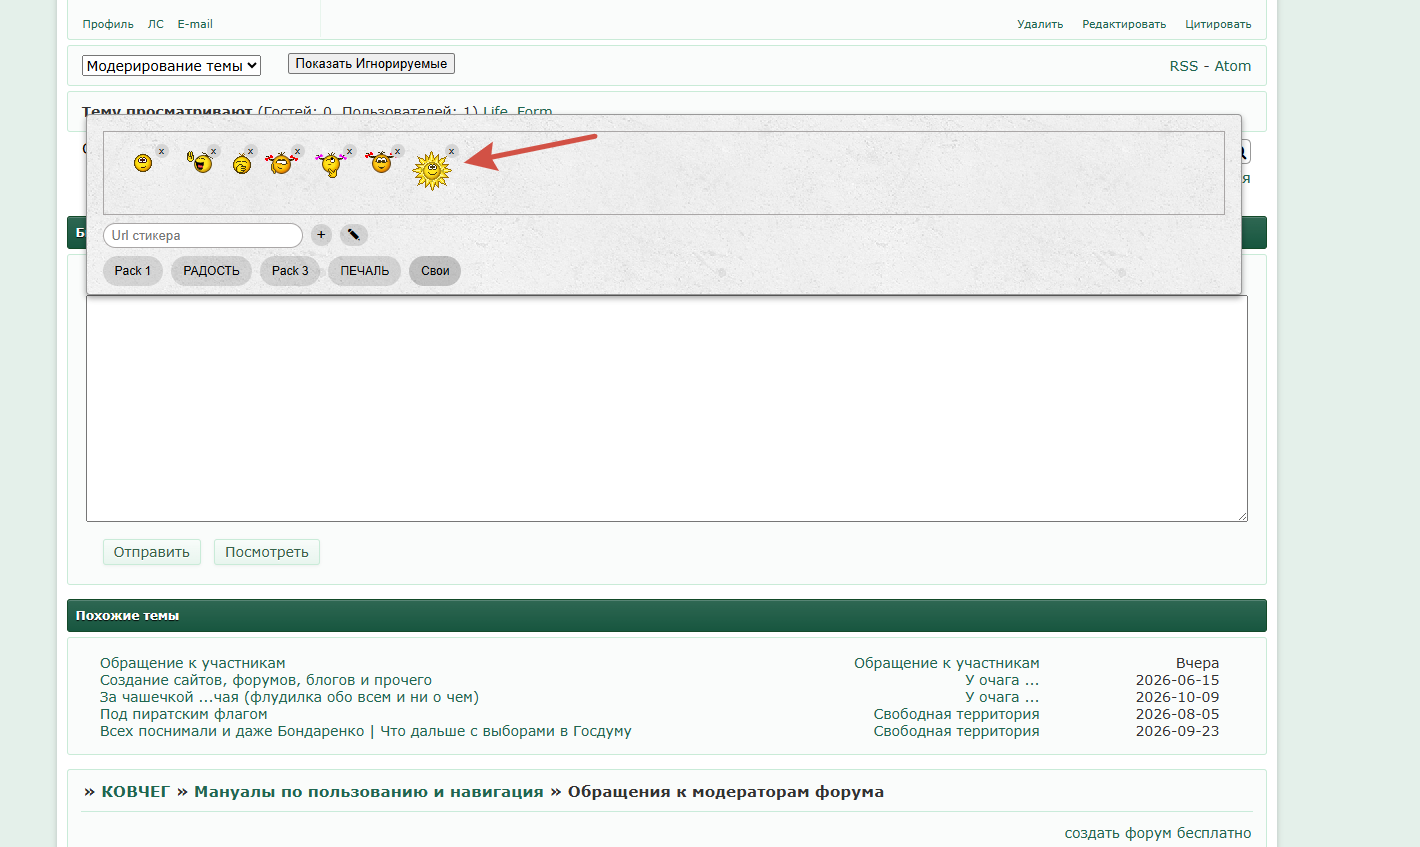The image size is (1420, 847).
Task: Click the ЛС private message link
Action: (x=156, y=24)
